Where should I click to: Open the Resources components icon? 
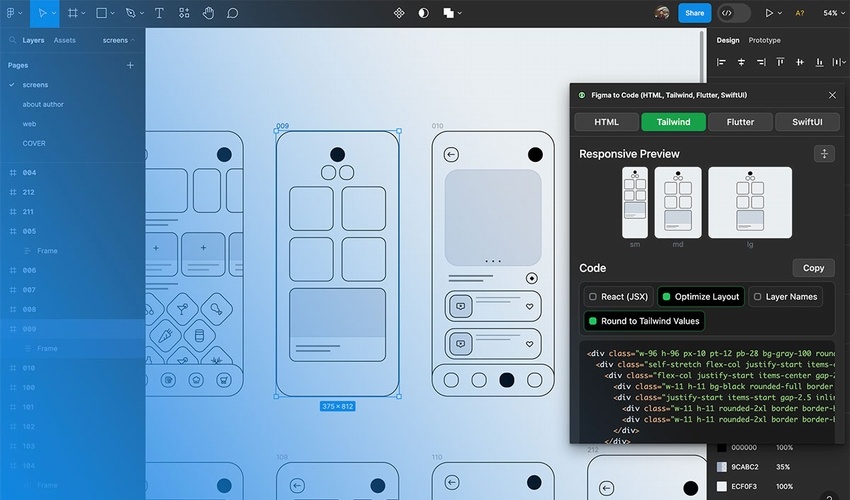tap(184, 13)
